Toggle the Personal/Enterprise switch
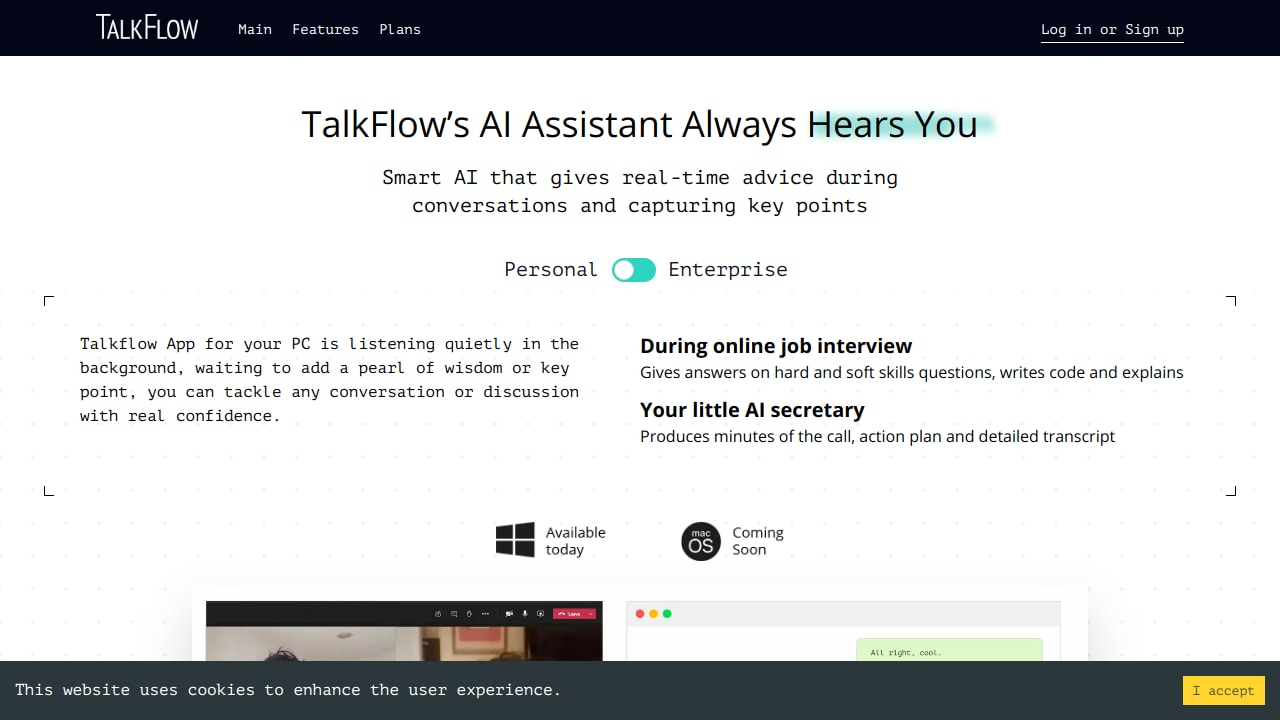The height and width of the screenshot is (720, 1280). [634, 270]
